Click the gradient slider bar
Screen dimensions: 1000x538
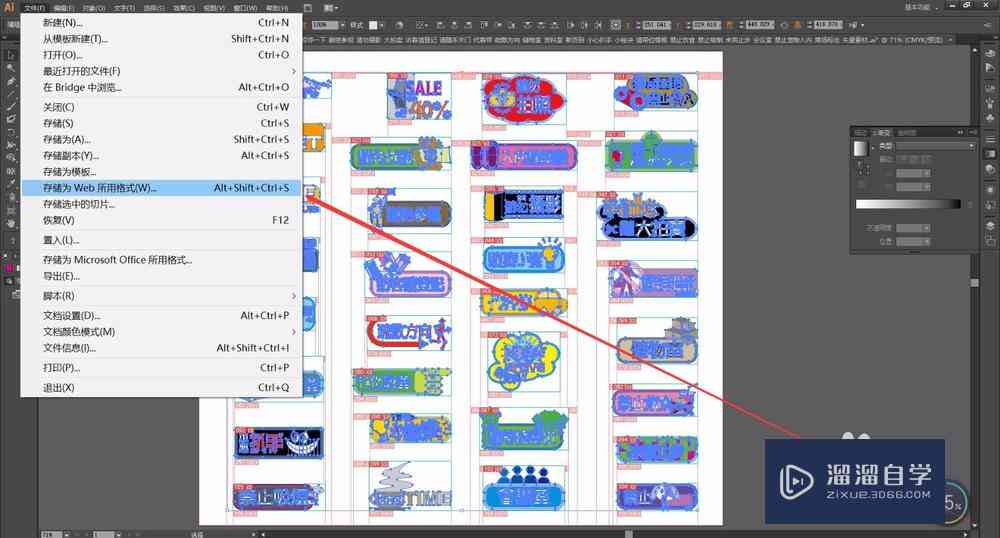coord(908,204)
